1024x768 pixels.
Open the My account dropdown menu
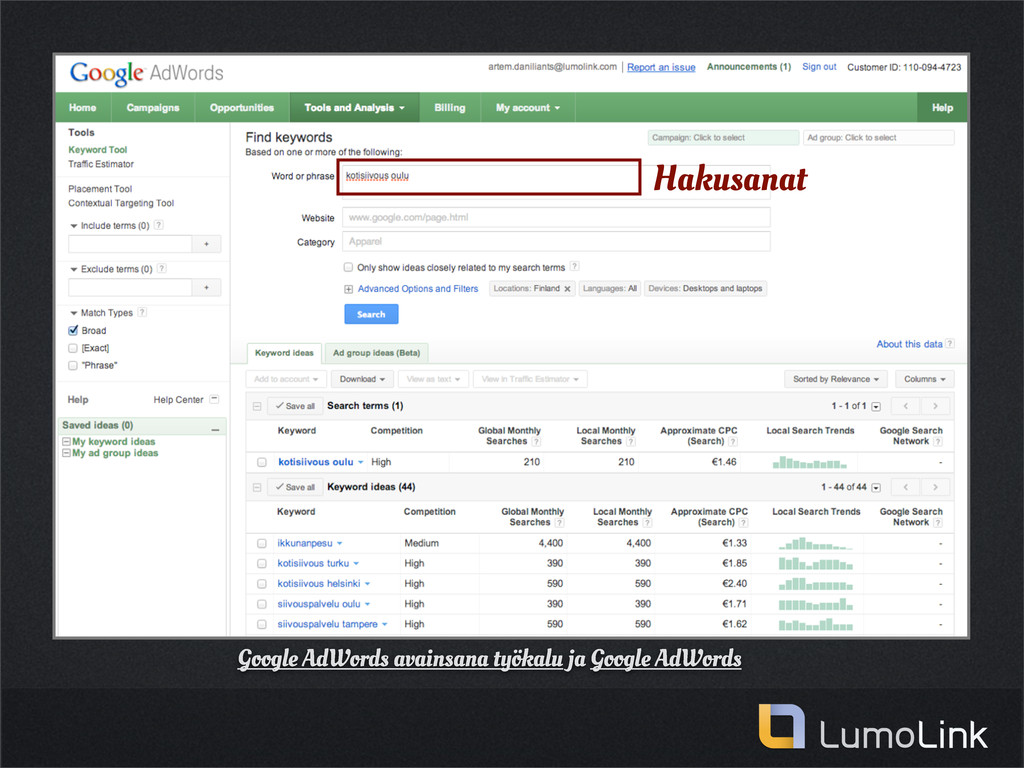tap(528, 108)
